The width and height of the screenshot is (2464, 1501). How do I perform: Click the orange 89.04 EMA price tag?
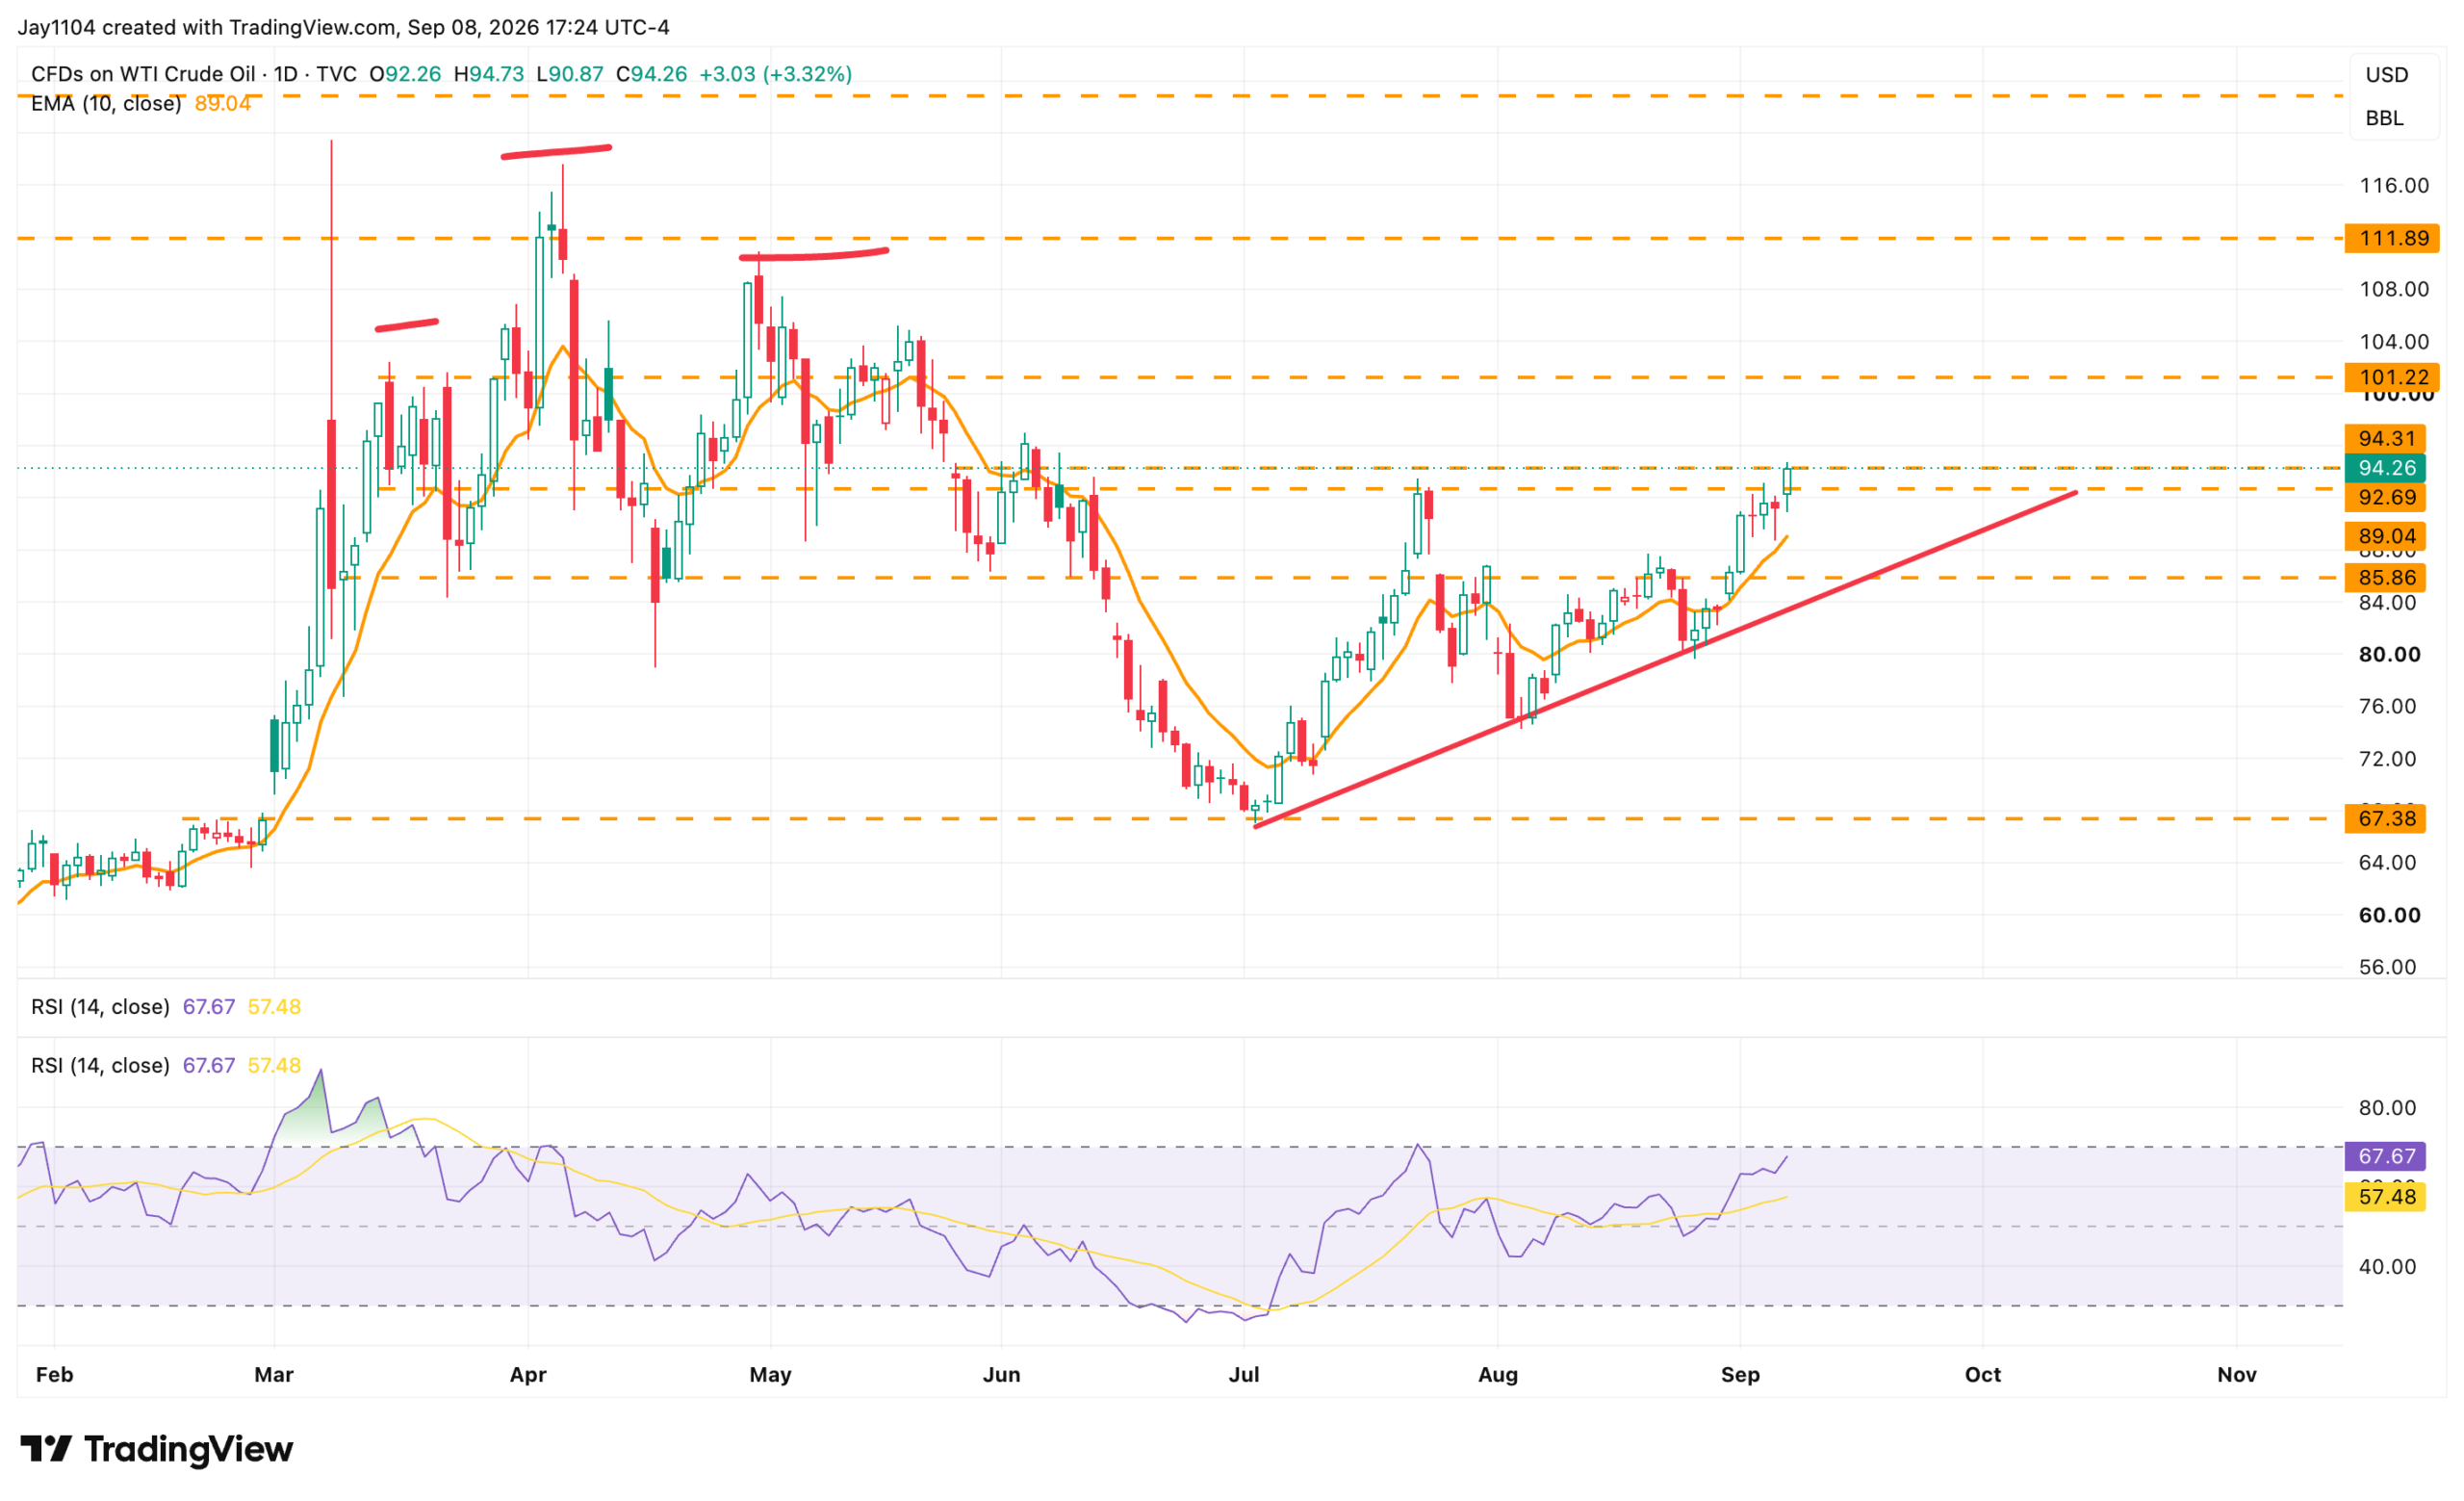pos(2385,536)
